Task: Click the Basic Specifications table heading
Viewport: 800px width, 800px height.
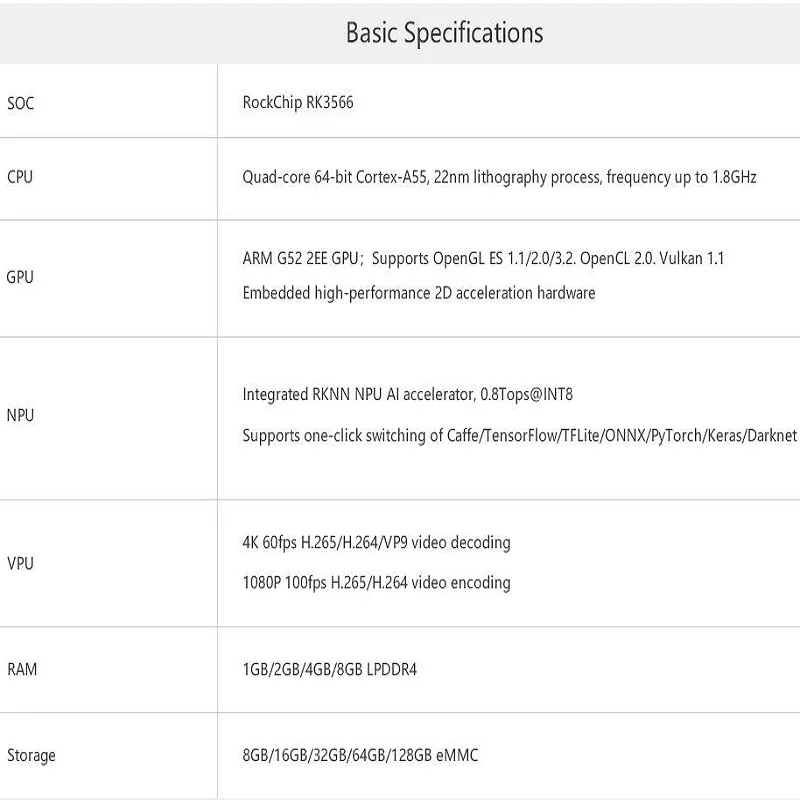Action: click(x=444, y=33)
